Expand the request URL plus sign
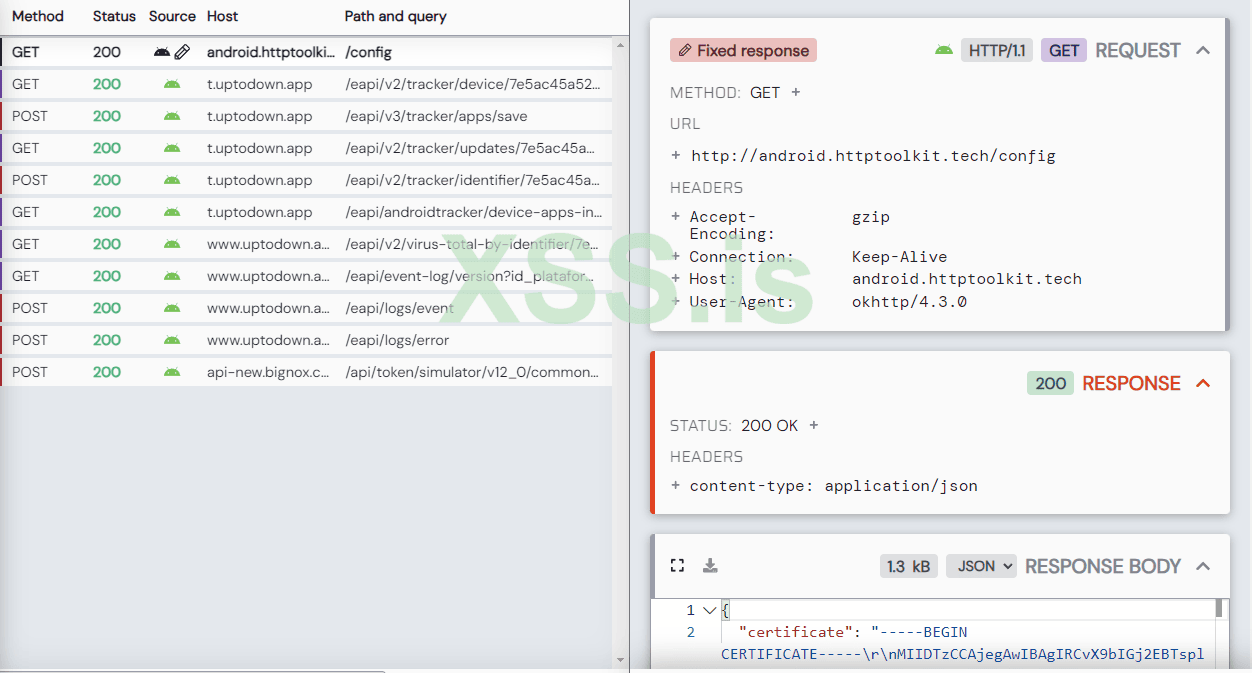This screenshot has height=673, width=1252. [x=676, y=156]
